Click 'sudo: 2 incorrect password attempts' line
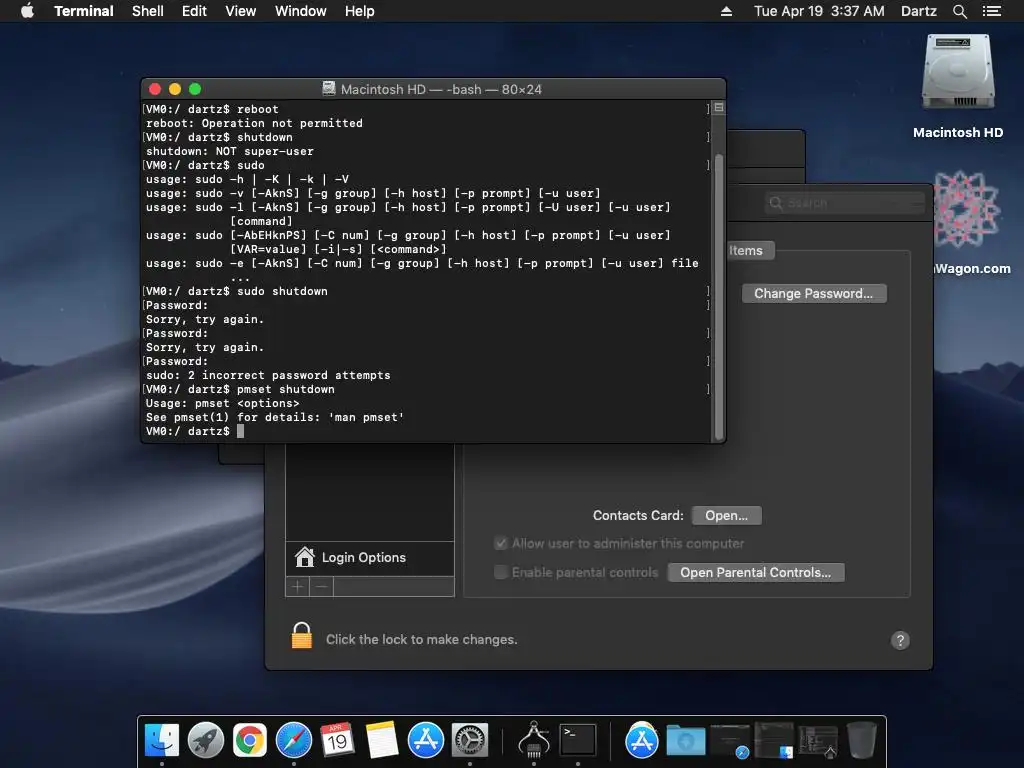The image size is (1024, 768). click(268, 375)
